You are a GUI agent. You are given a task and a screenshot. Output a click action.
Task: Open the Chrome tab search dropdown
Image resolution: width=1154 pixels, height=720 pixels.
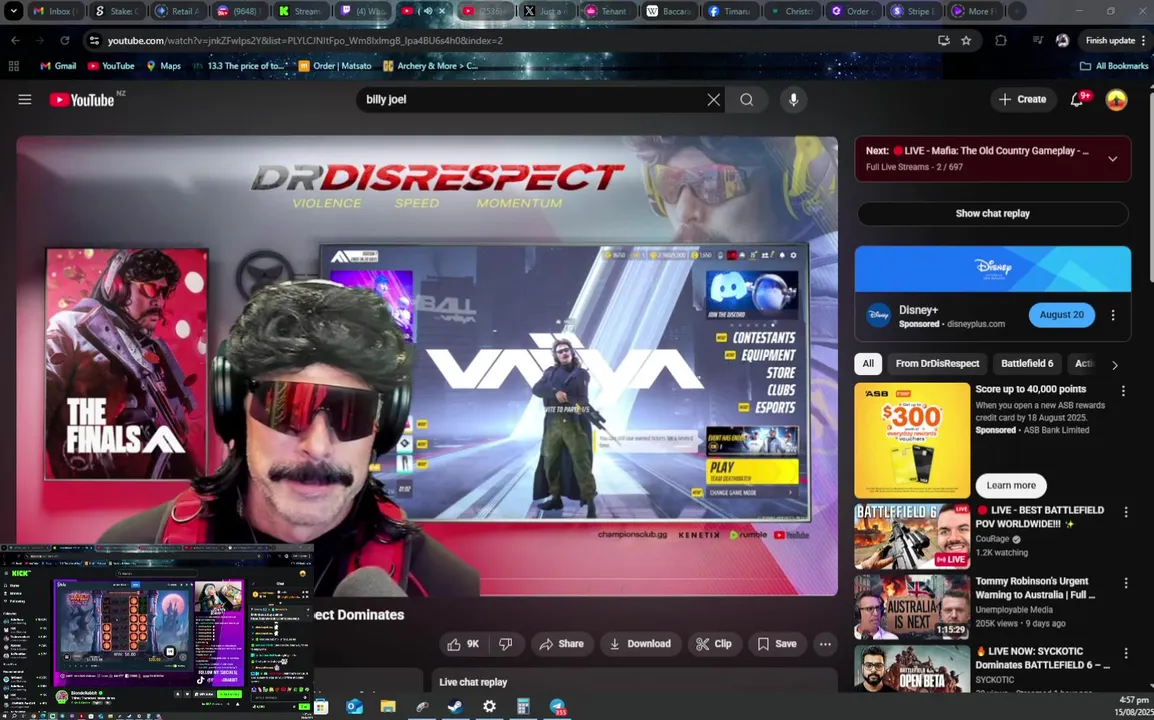pos(13,11)
